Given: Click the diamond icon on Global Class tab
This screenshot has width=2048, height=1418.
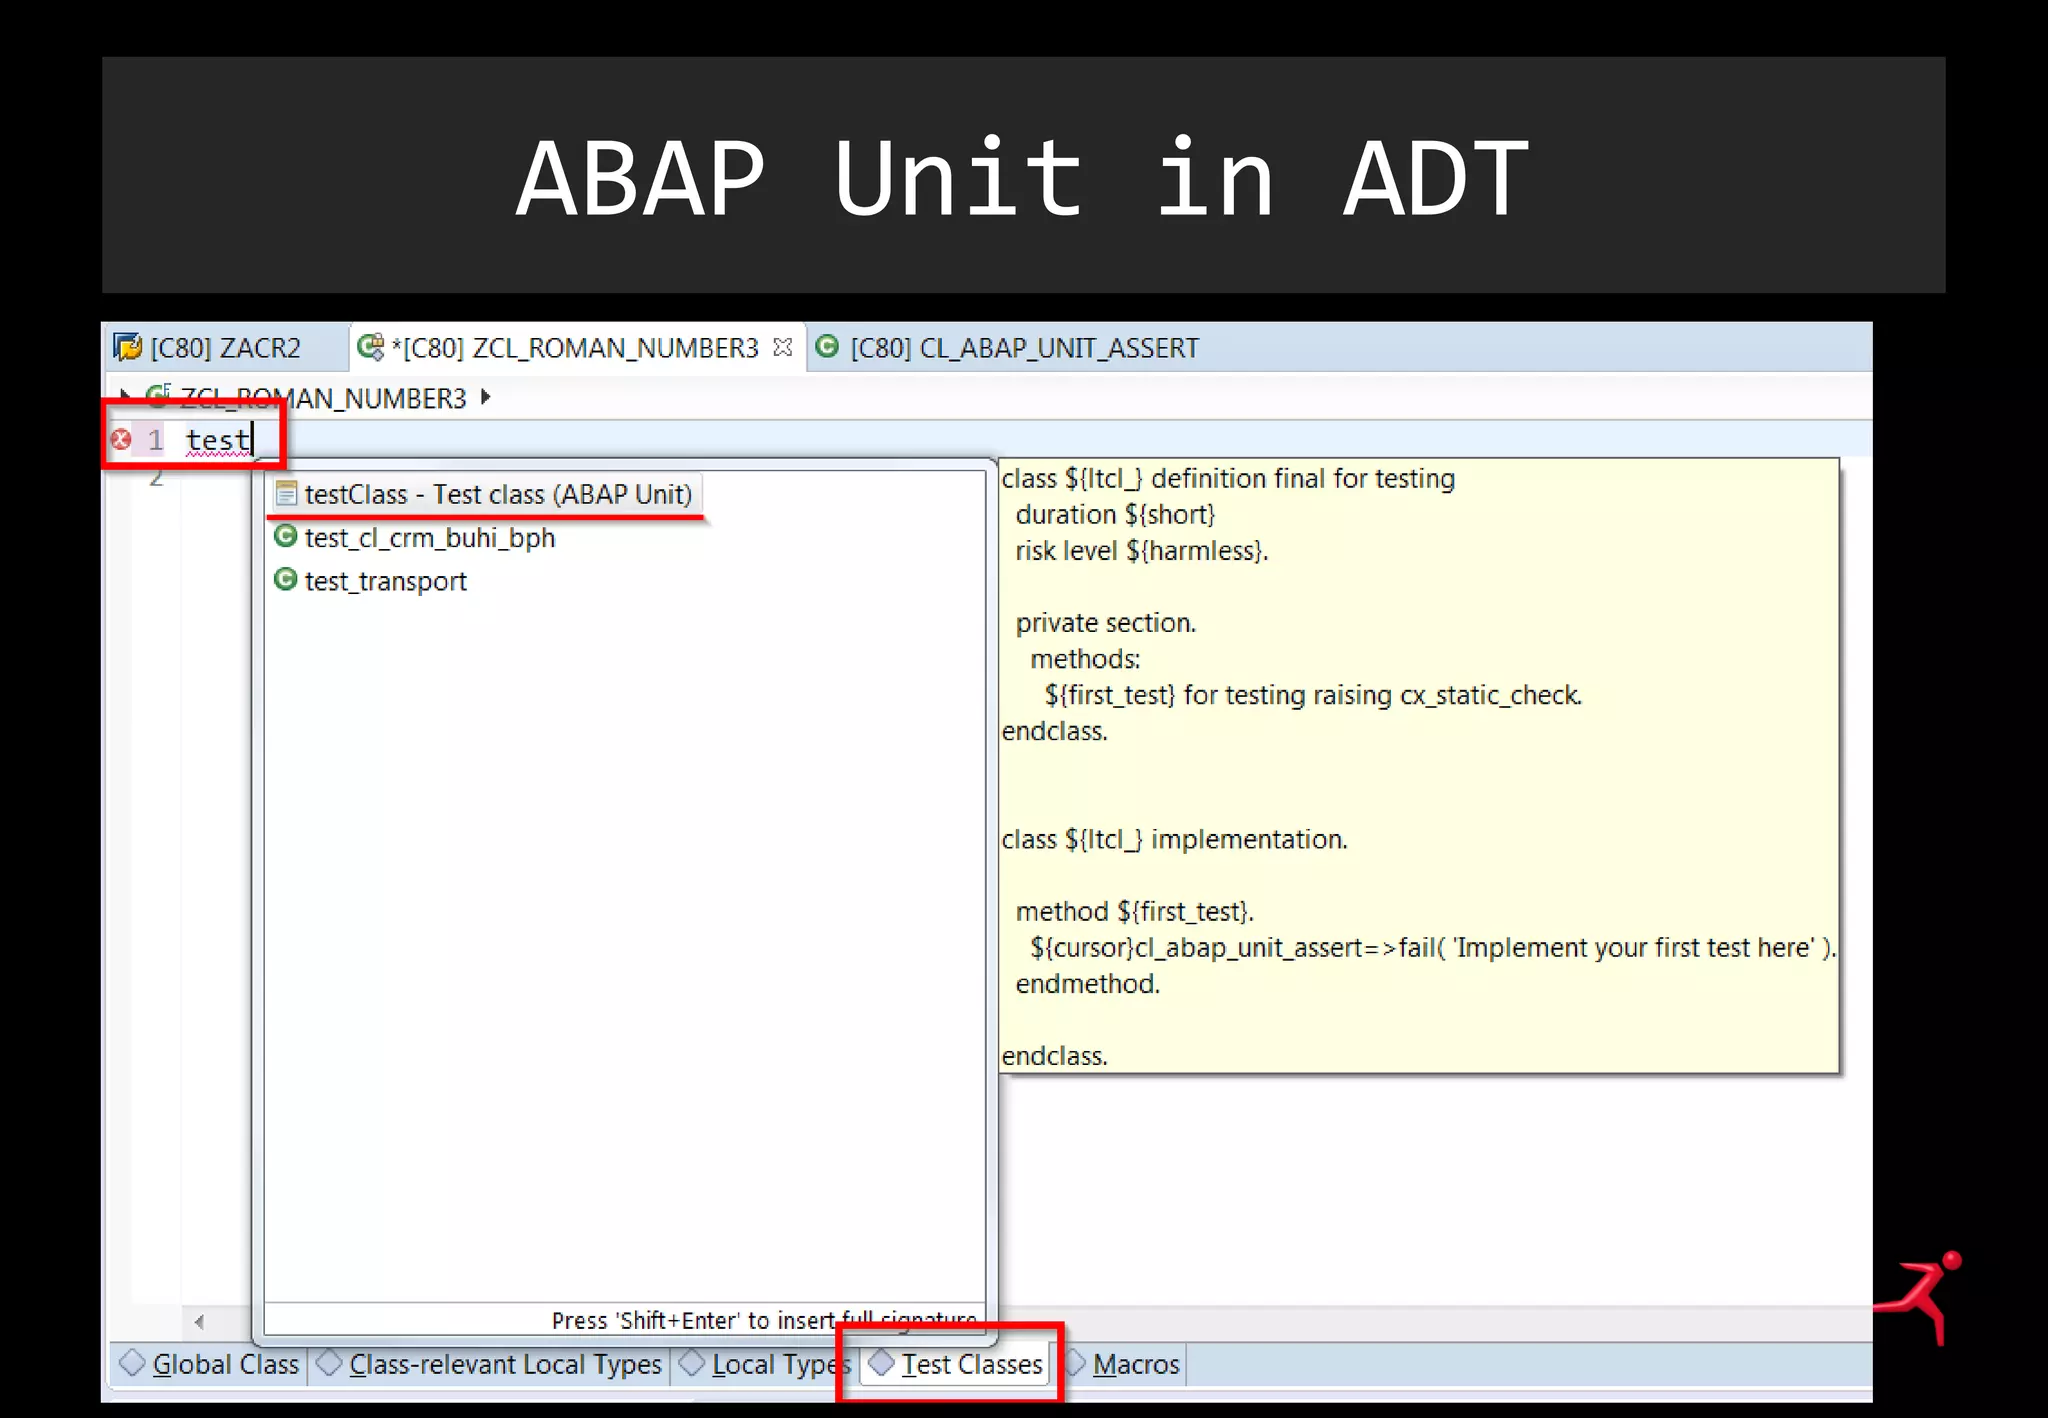Looking at the screenshot, I should pyautogui.click(x=132, y=1363).
